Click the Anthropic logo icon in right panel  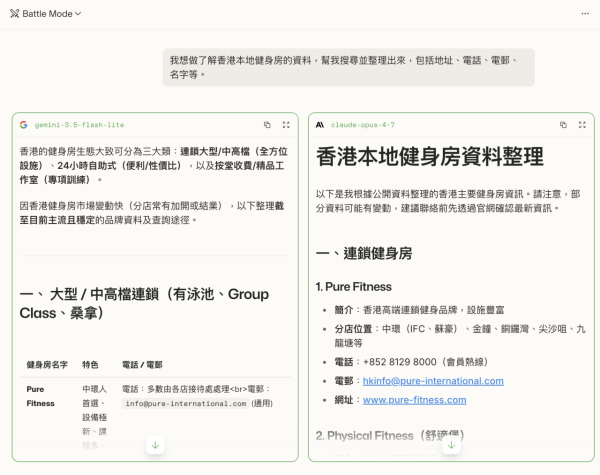320,125
